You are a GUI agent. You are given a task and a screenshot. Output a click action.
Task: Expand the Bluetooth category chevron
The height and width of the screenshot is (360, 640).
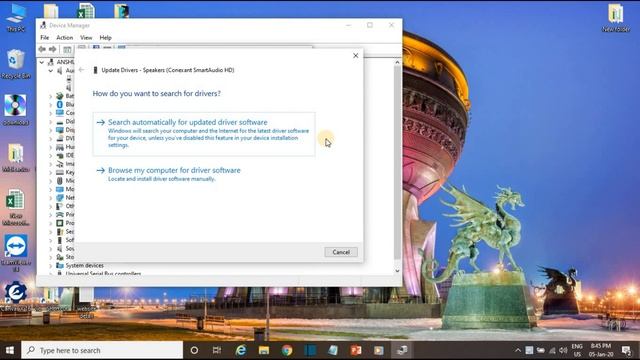[50, 104]
